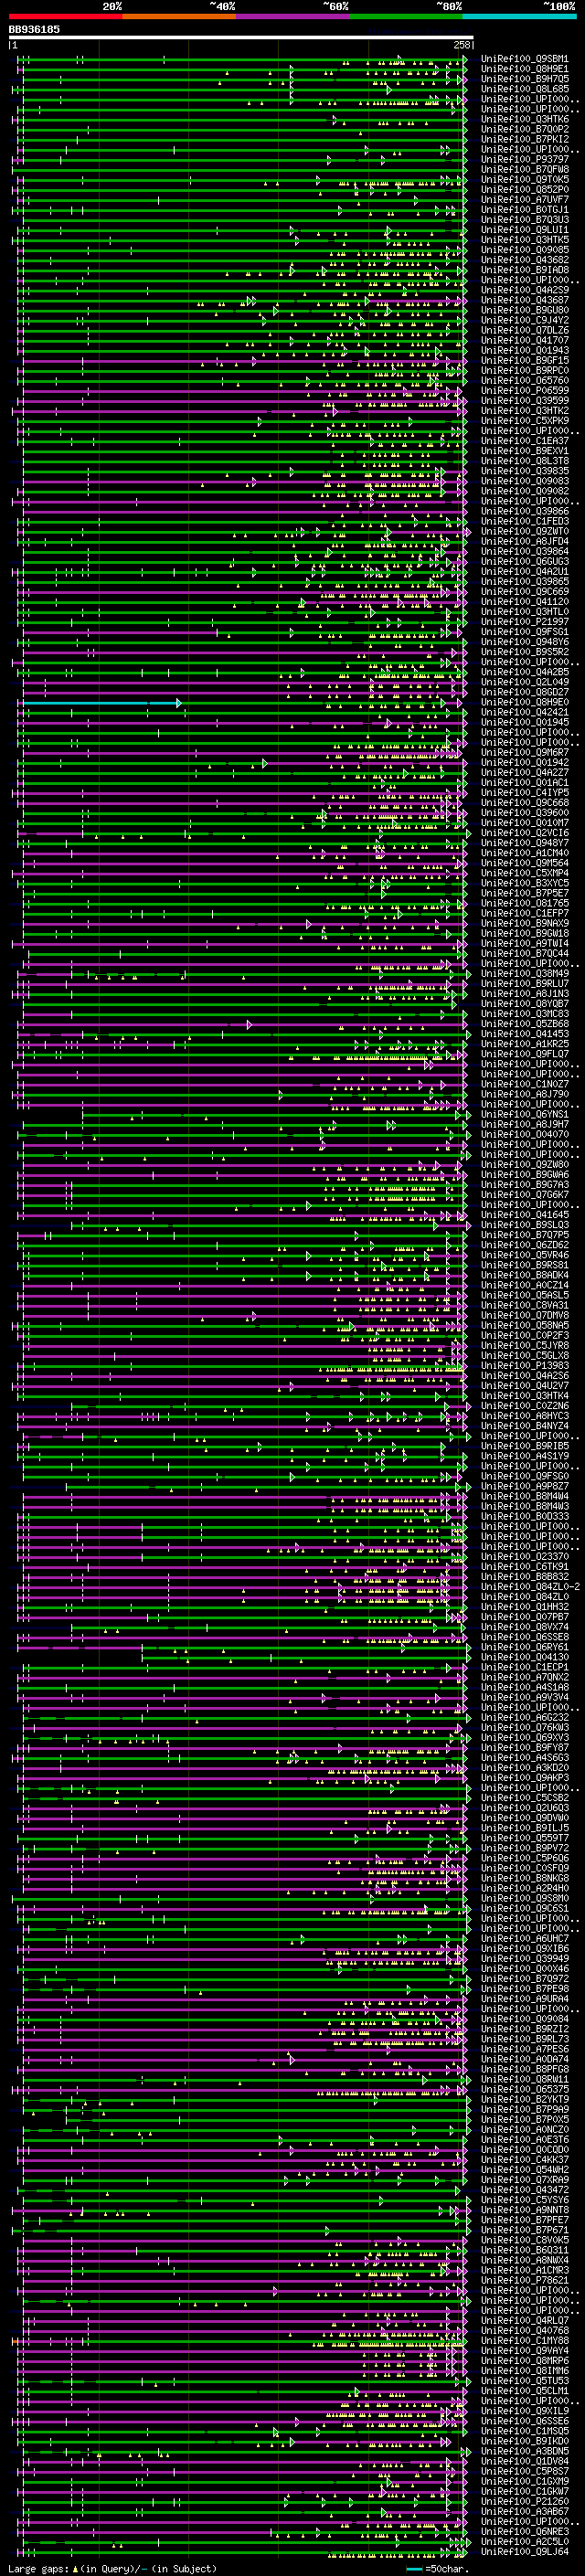Select hit UniRef100_A0CZ14
The image size is (585, 2576).
(x=524, y=1285)
